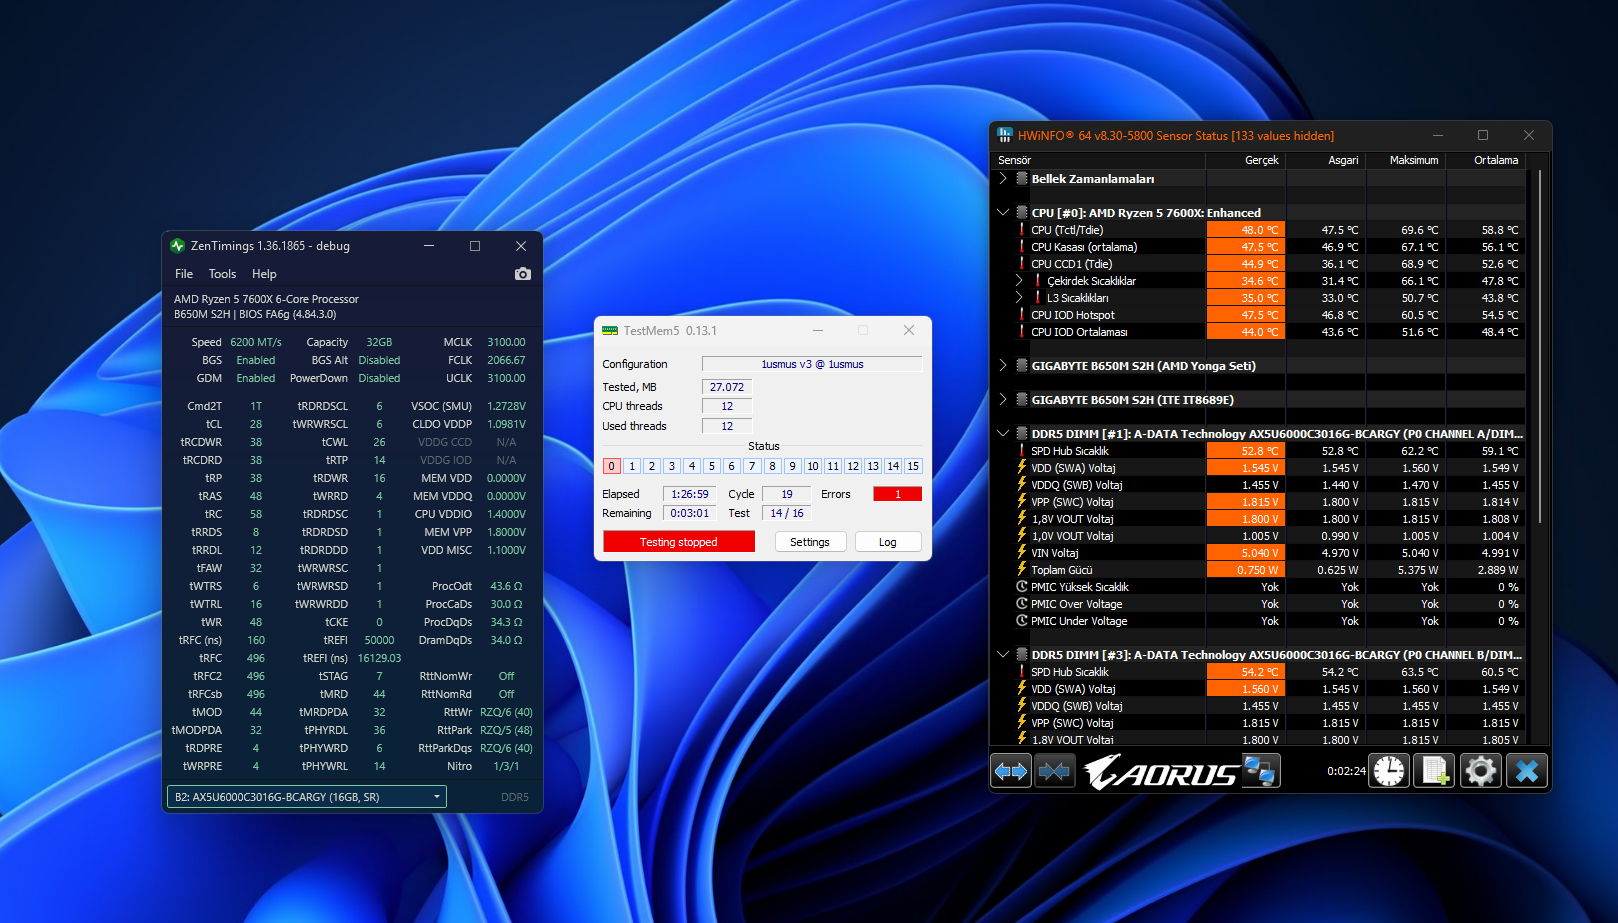Open the TestMem5 Log
The image size is (1618, 923).
888,542
